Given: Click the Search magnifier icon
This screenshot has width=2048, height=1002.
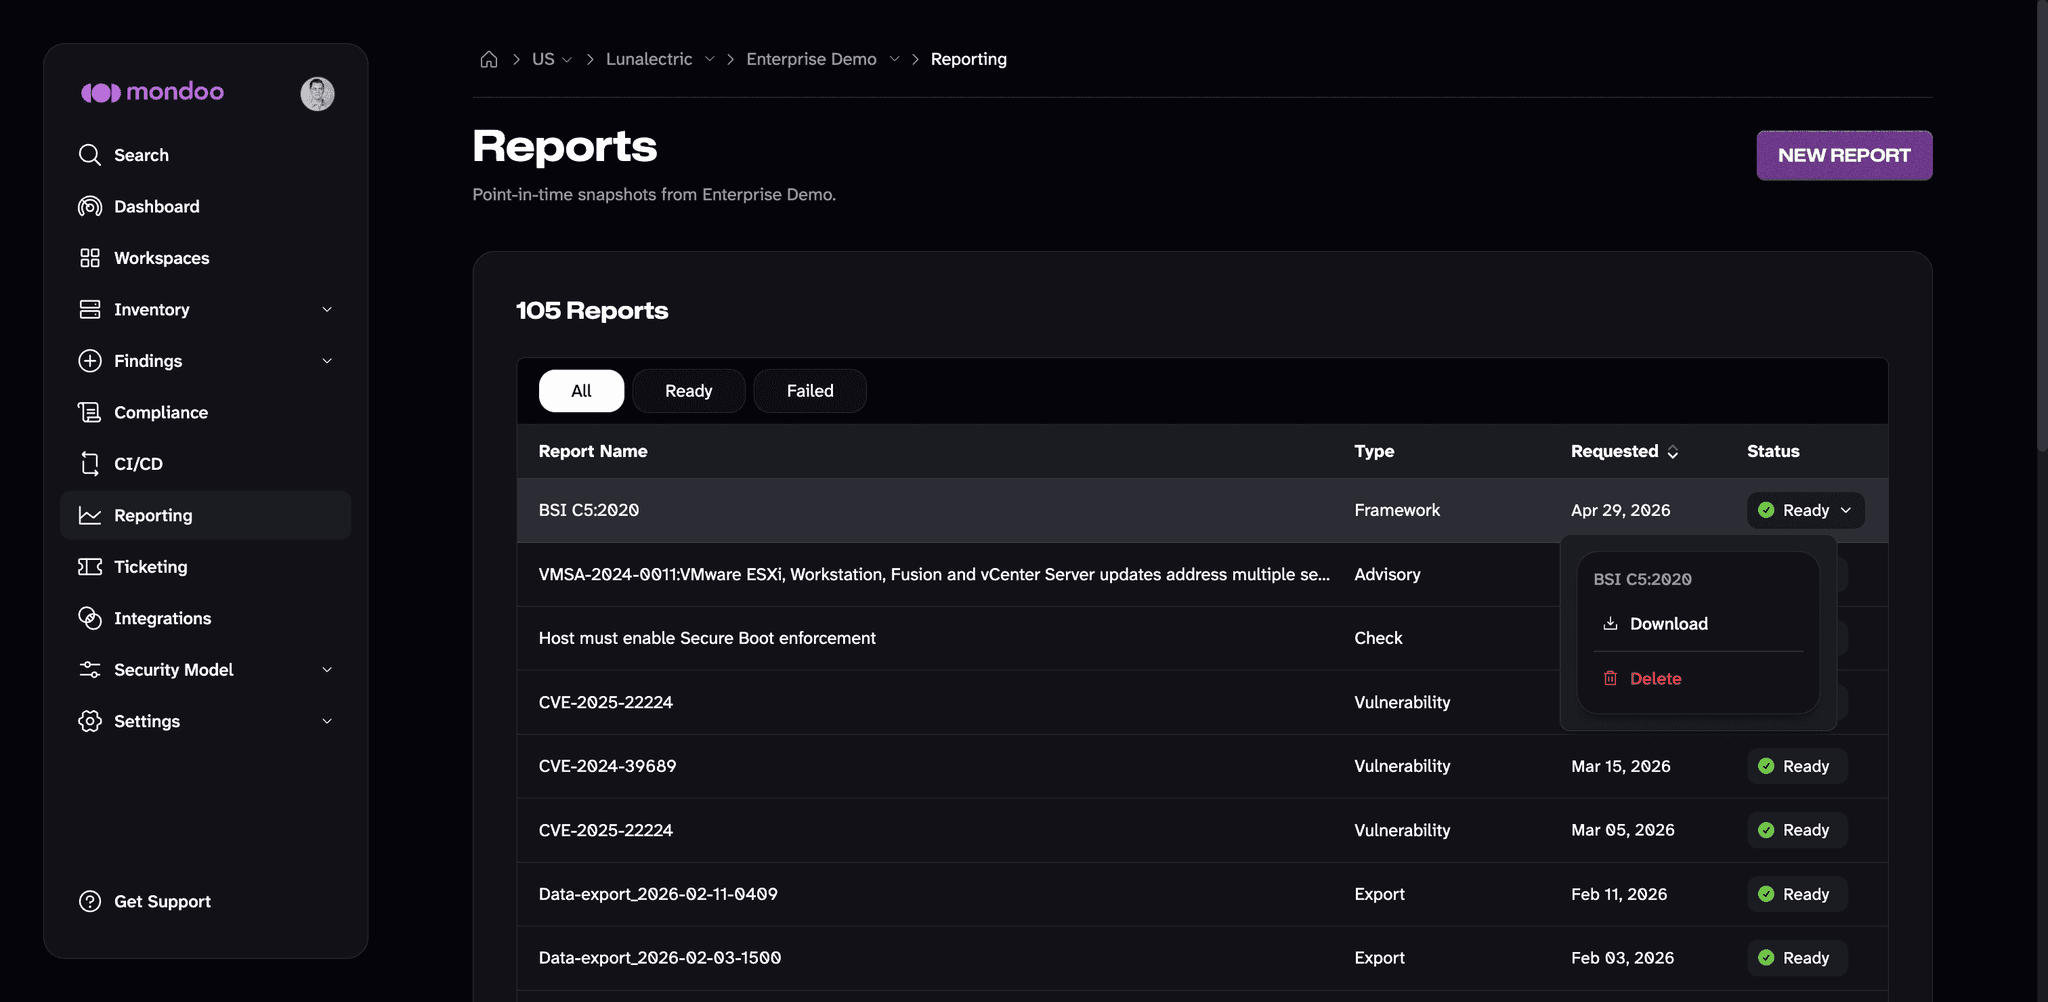Looking at the screenshot, I should [x=90, y=155].
